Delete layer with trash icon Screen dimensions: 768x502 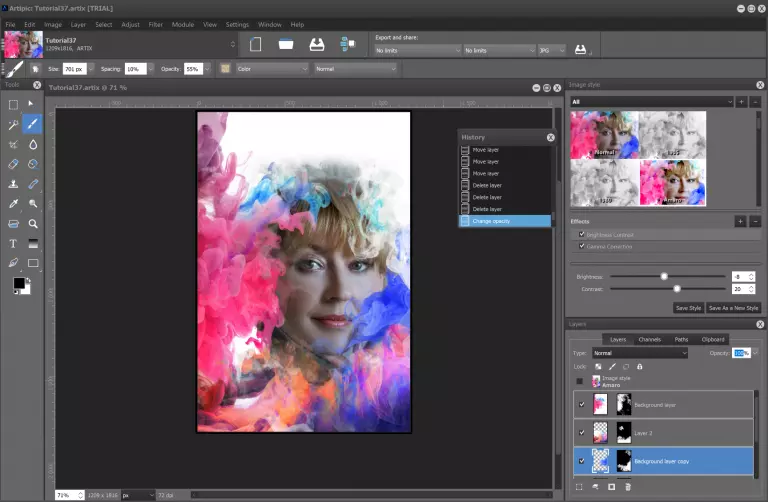coord(628,486)
